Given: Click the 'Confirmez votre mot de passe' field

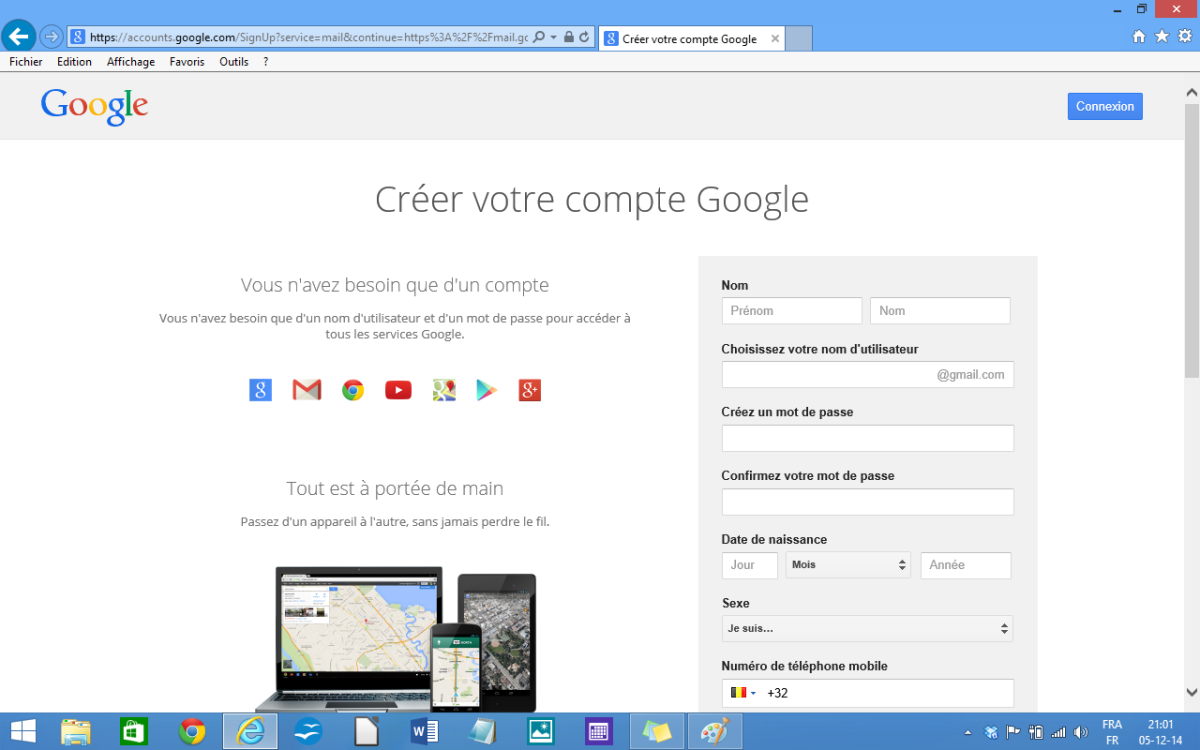Looking at the screenshot, I should click(x=868, y=502).
